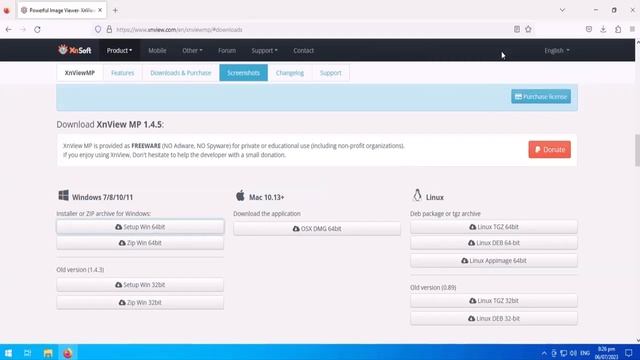This screenshot has height=360, width=640.
Task: Toggle reader view icon in address bar
Action: (517, 29)
